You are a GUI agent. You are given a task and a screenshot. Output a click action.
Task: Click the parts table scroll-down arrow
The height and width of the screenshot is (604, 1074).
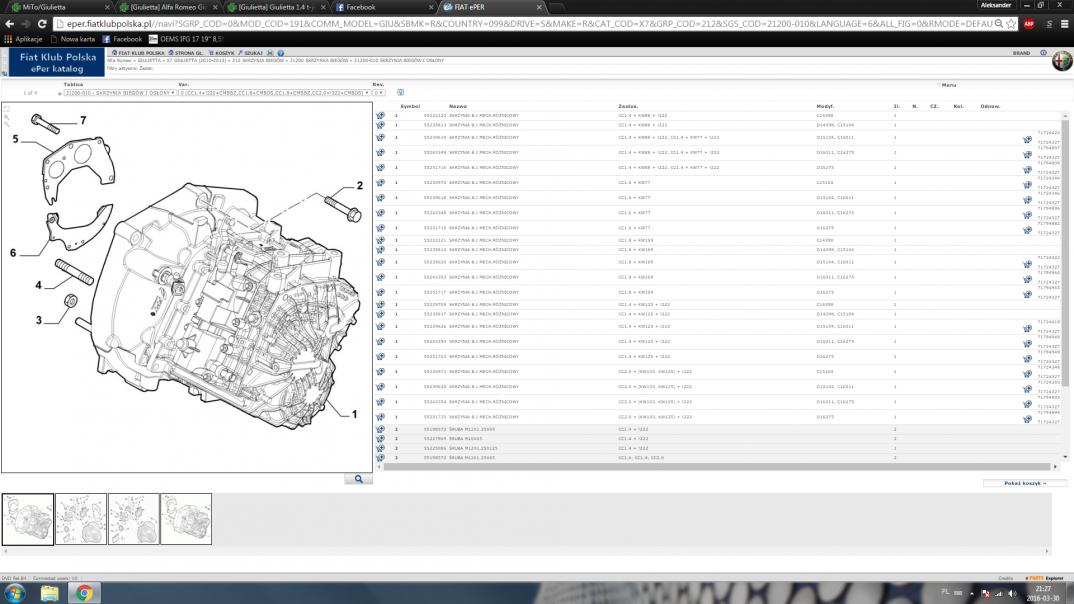tap(1065, 457)
